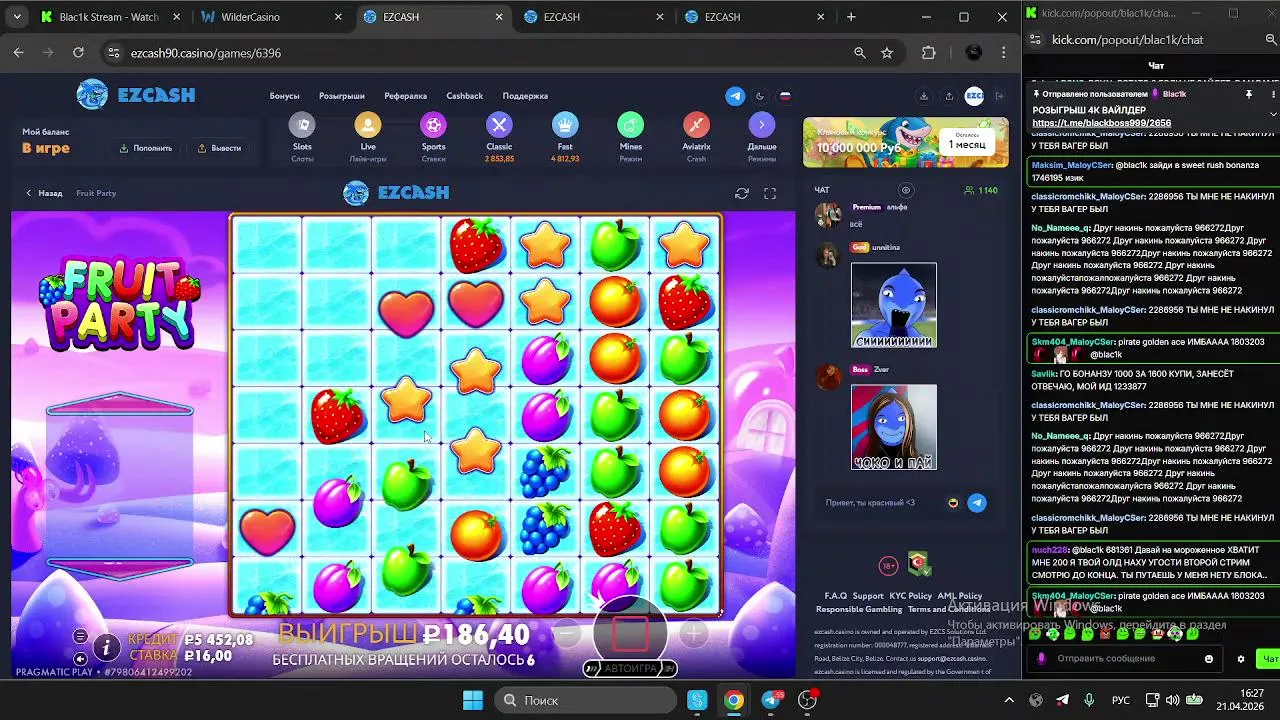Screen dimensions: 1280x720
Task: Send site chat message with blue arrow
Action: 977,503
